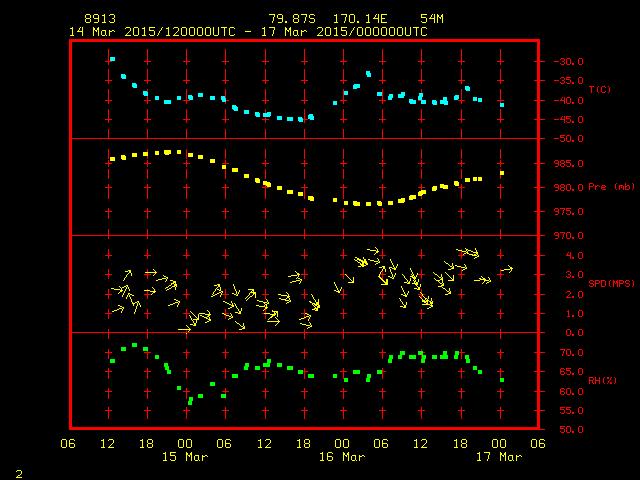
Task: Click the 980.0 pressure tick value
Action: [x=569, y=188]
